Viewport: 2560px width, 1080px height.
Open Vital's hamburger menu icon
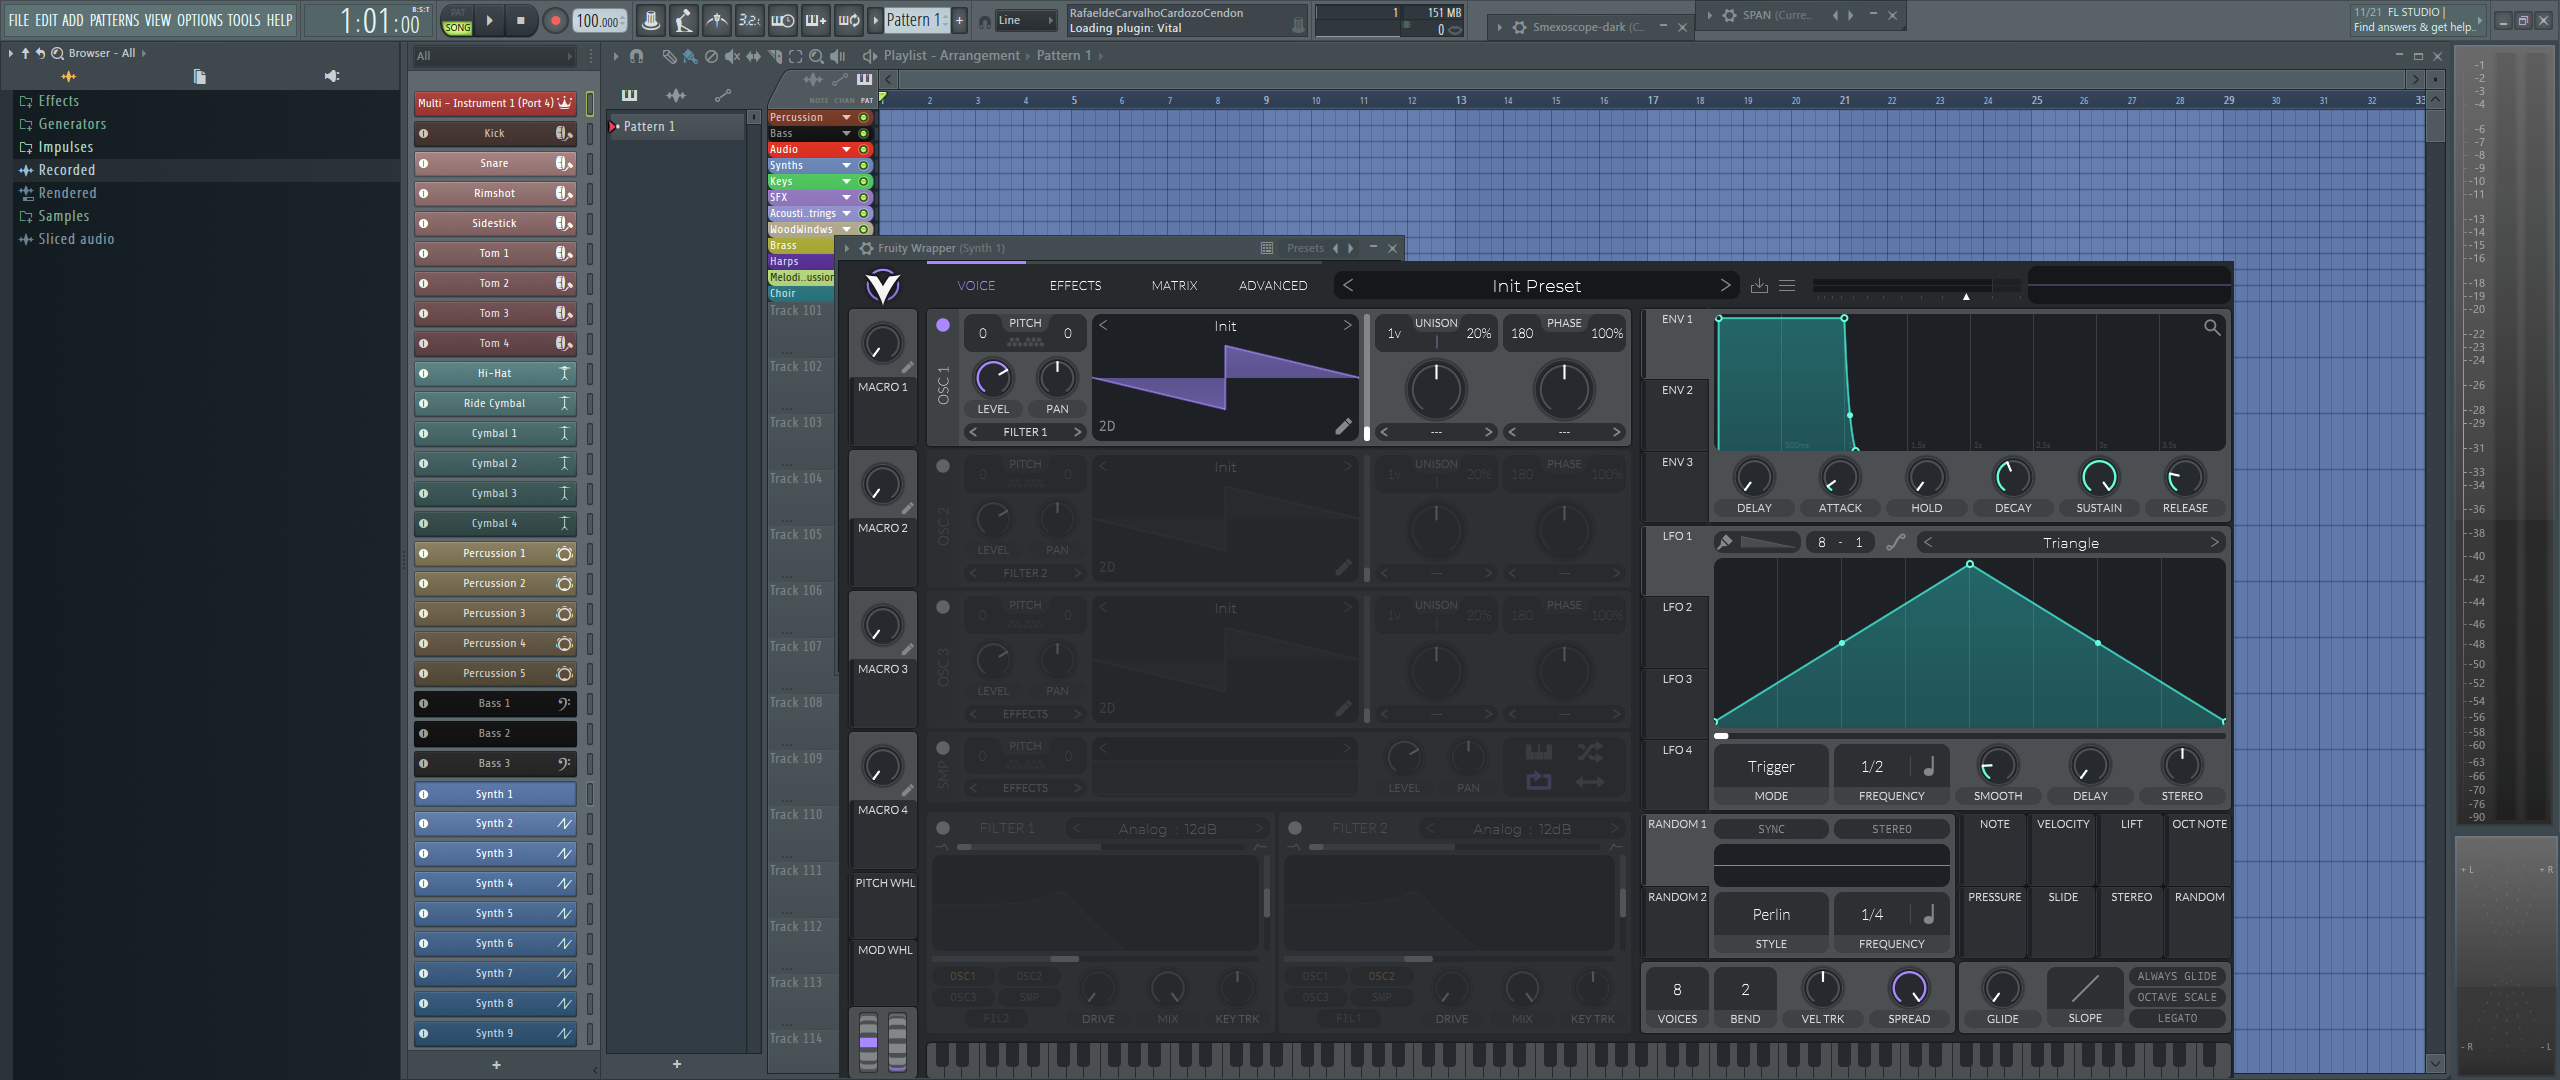tap(1787, 286)
